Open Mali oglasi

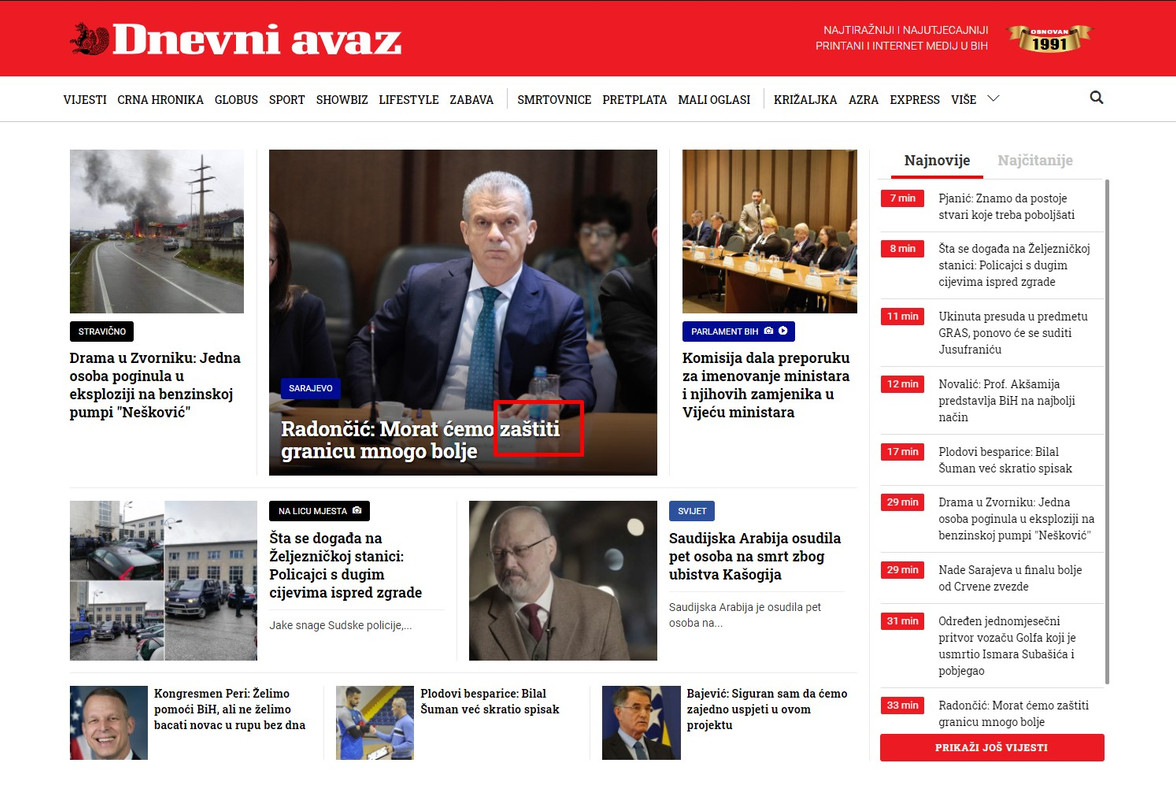pos(714,99)
